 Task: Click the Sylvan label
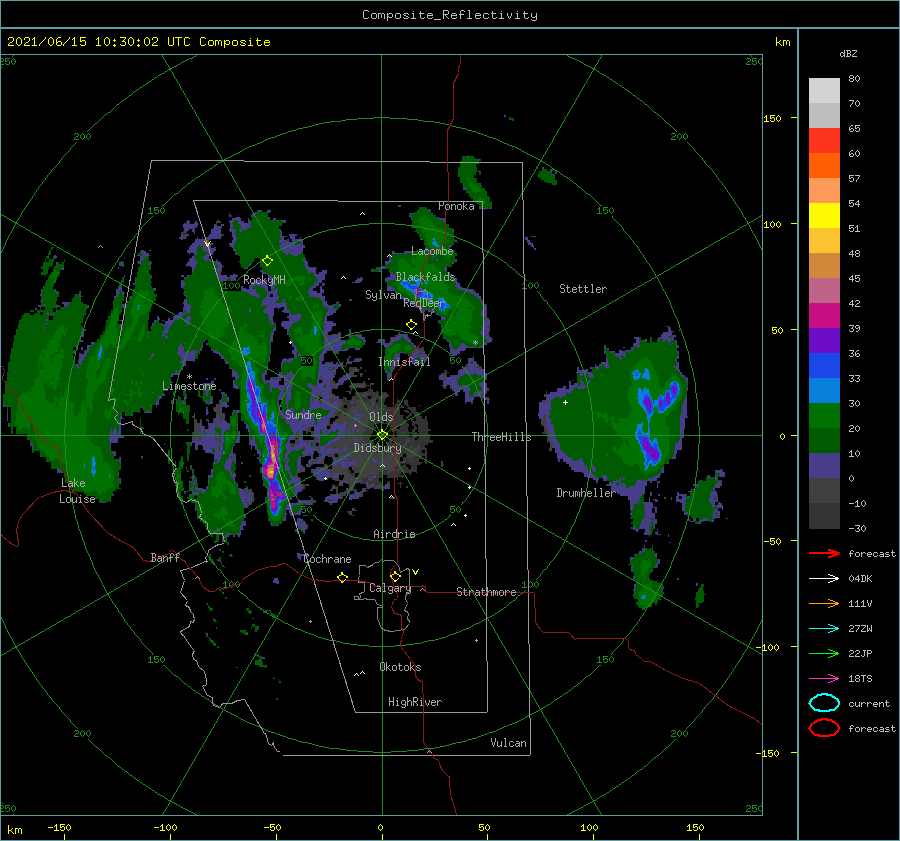click(383, 295)
